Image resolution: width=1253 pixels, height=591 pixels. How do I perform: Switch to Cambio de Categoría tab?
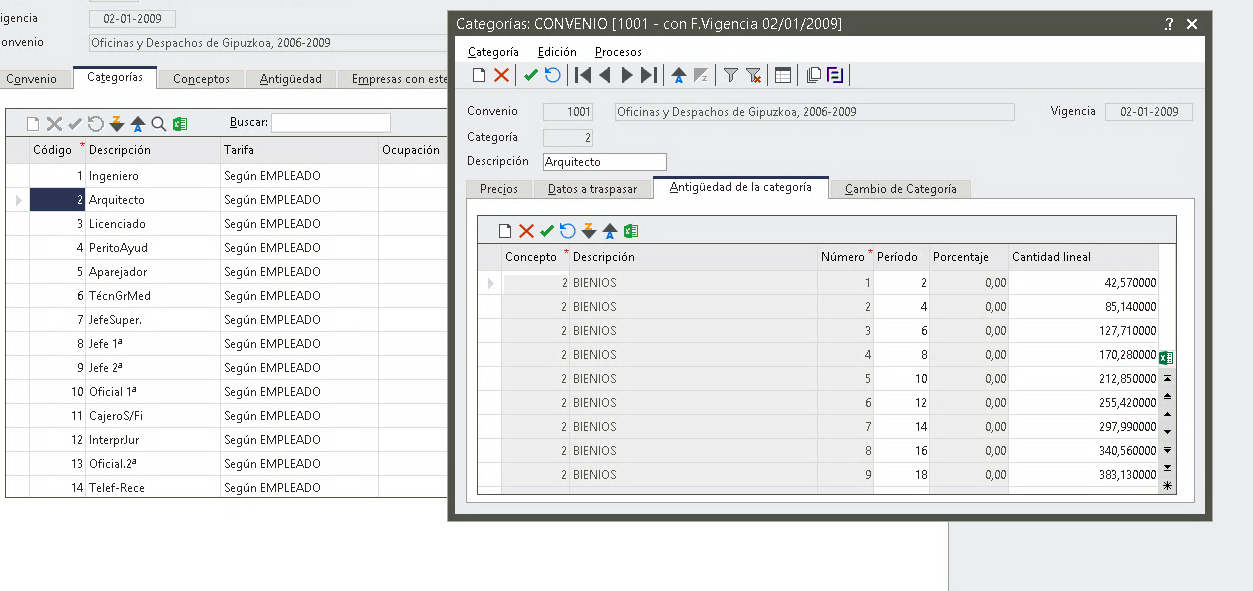click(900, 188)
